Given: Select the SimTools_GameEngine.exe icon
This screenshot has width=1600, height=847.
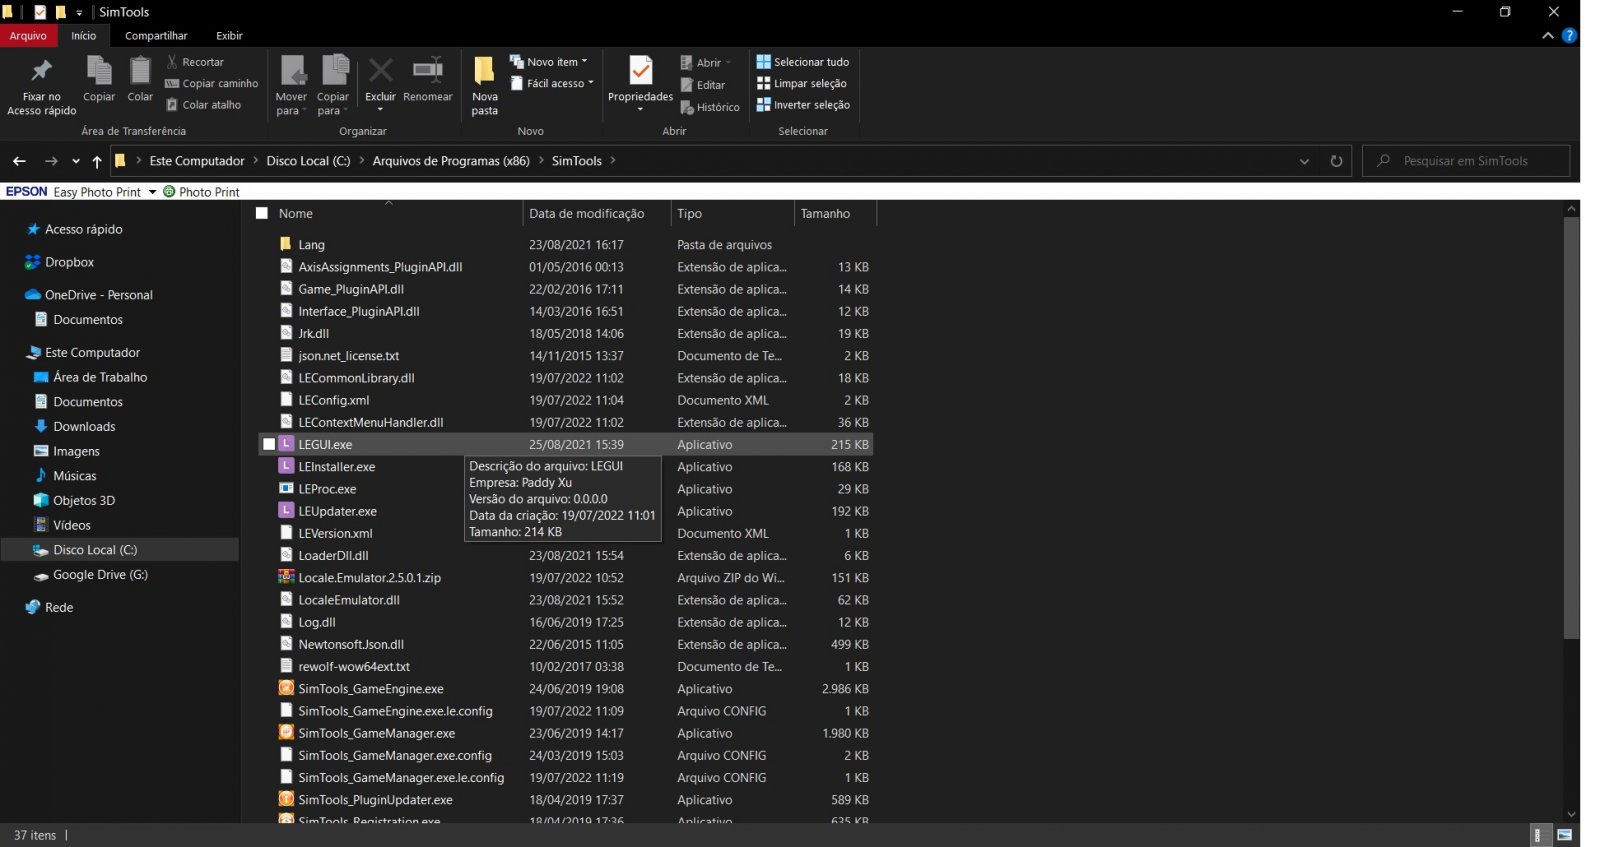Looking at the screenshot, I should pyautogui.click(x=286, y=689).
